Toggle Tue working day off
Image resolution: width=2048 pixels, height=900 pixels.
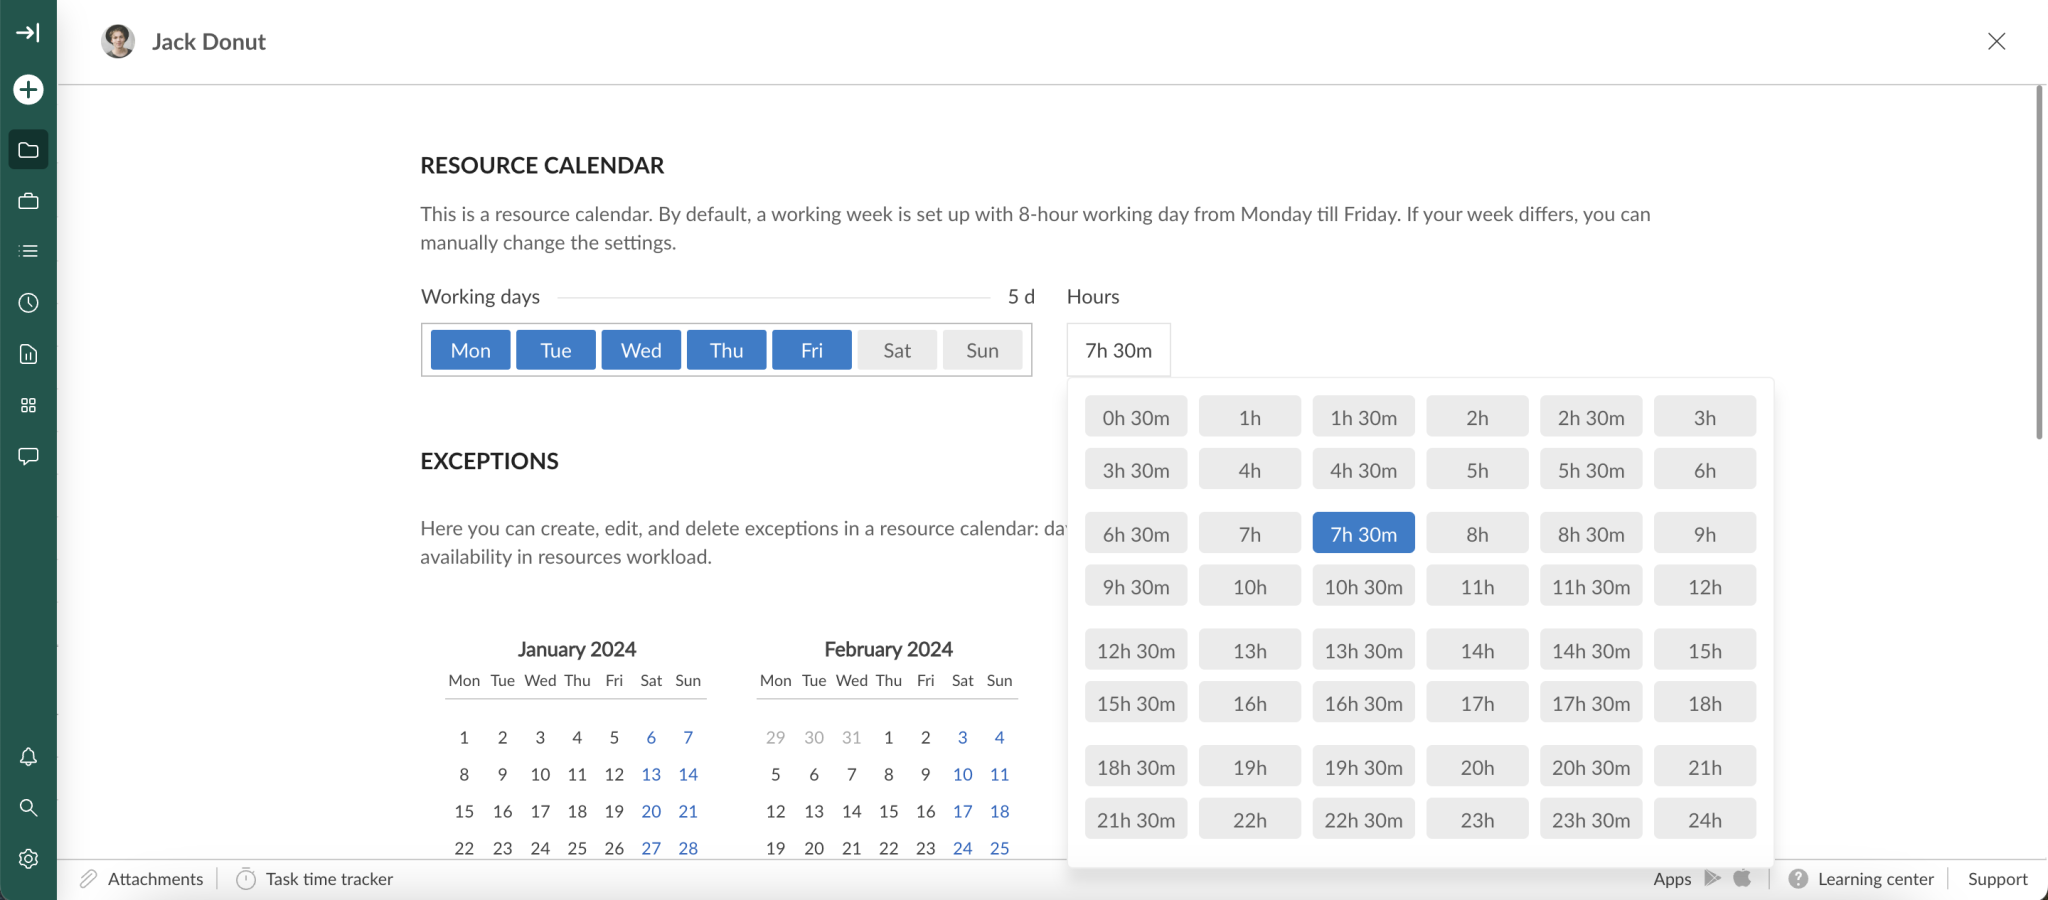pos(556,350)
